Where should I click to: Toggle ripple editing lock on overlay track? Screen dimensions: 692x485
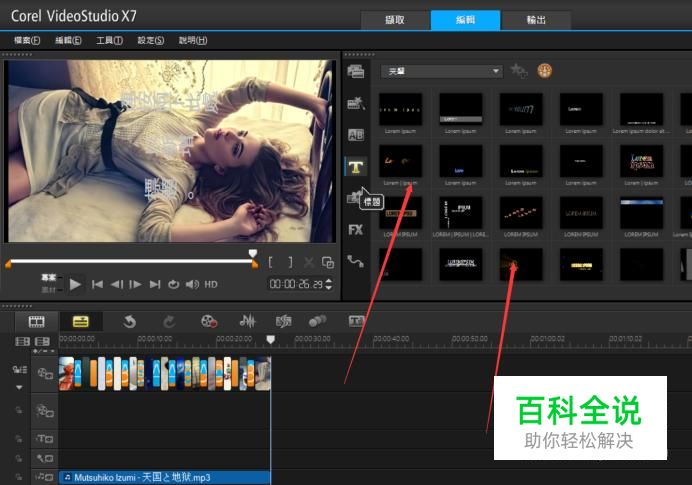[19, 410]
